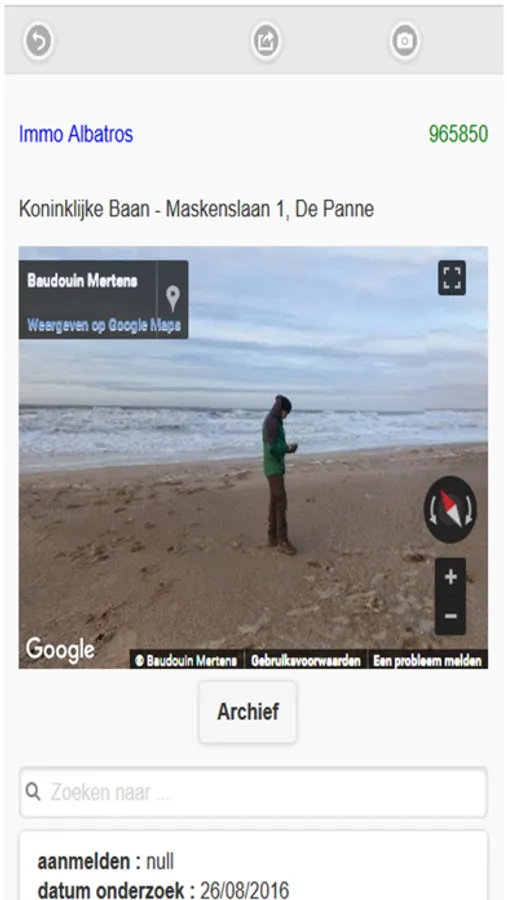Tap the back arrow icon in top bar
The width and height of the screenshot is (507, 900).
[x=38, y=41]
